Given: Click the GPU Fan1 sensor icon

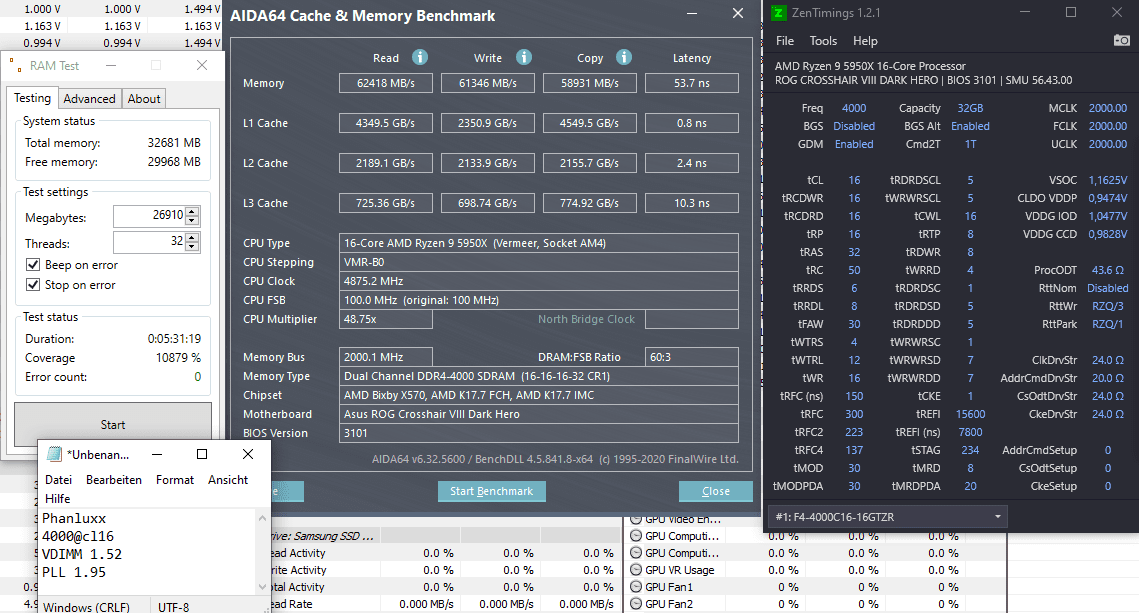Looking at the screenshot, I should [x=636, y=587].
